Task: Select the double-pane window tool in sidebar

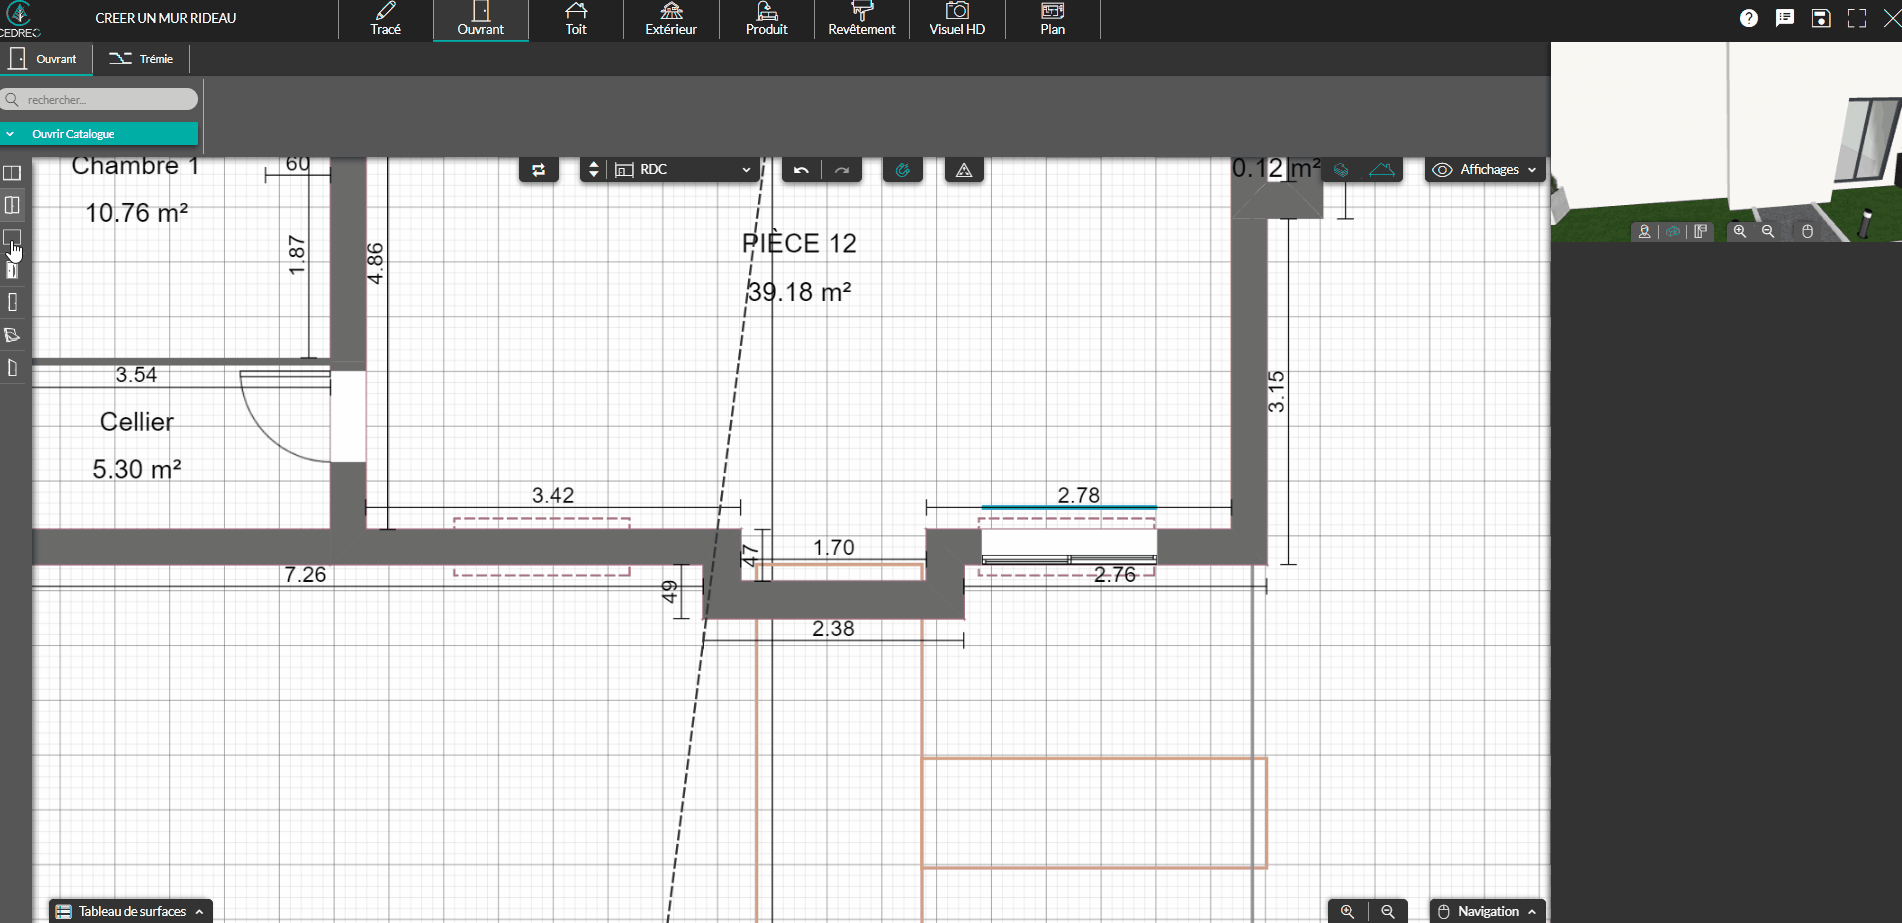Action: (x=12, y=173)
